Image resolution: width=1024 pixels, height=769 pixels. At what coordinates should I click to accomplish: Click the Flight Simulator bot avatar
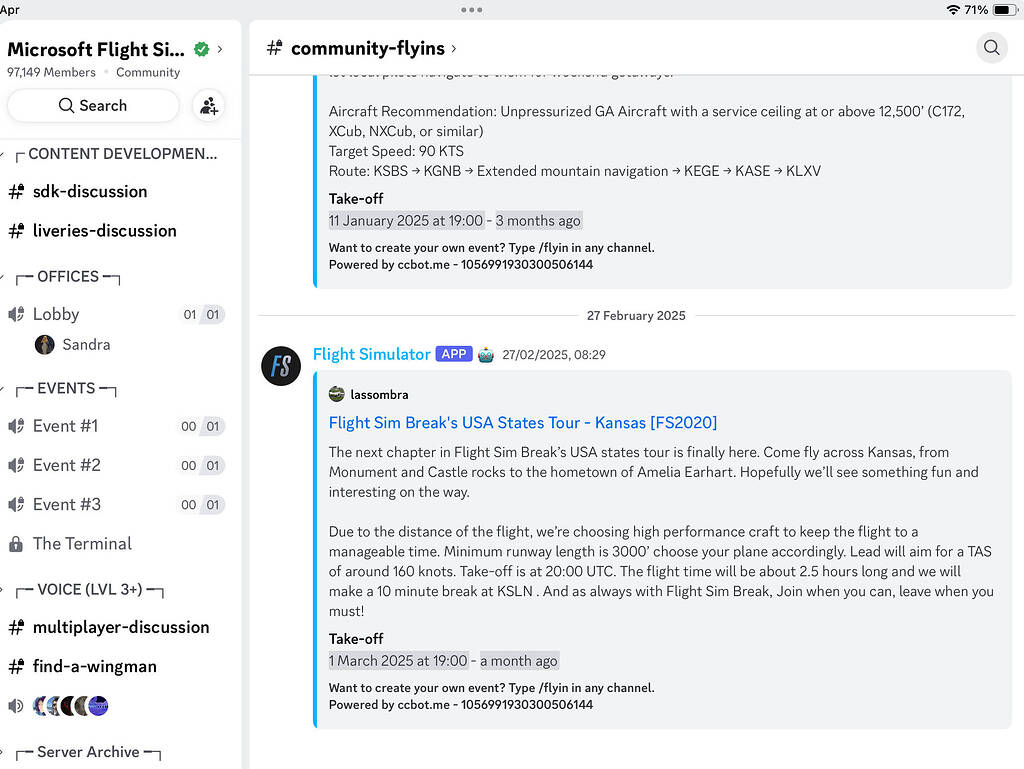click(280, 366)
